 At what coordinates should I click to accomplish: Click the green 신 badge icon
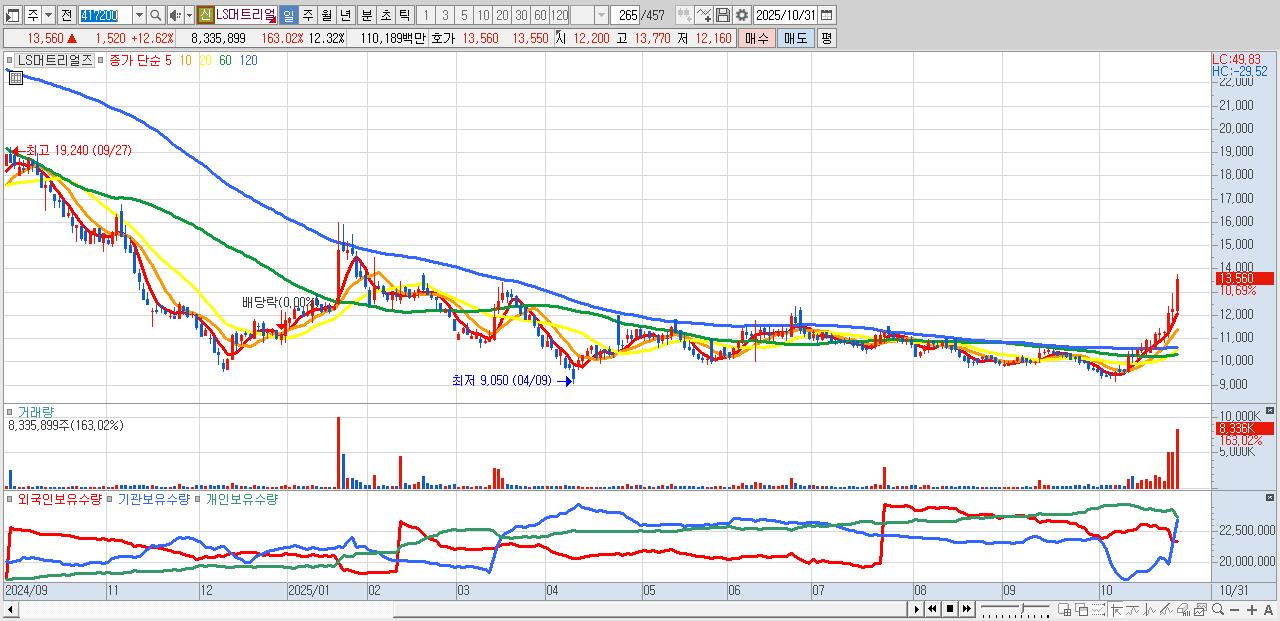(x=205, y=15)
